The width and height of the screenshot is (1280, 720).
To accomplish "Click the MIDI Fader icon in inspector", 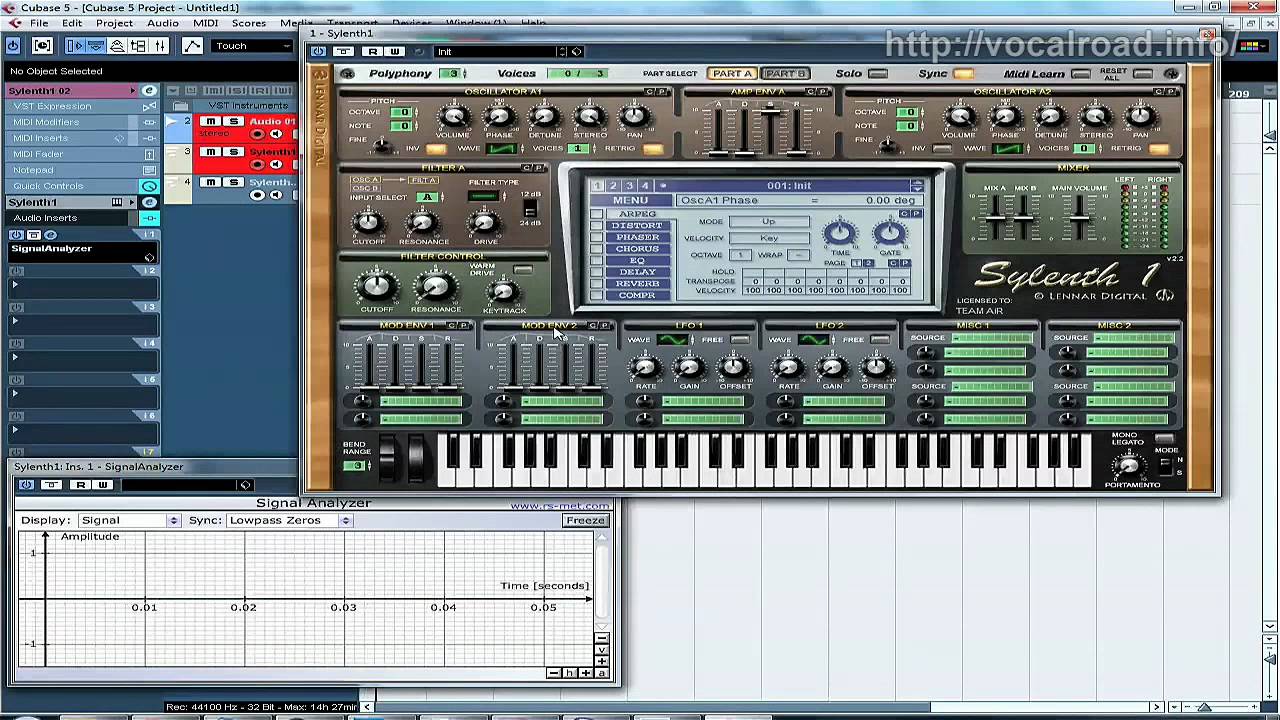I will [149, 154].
